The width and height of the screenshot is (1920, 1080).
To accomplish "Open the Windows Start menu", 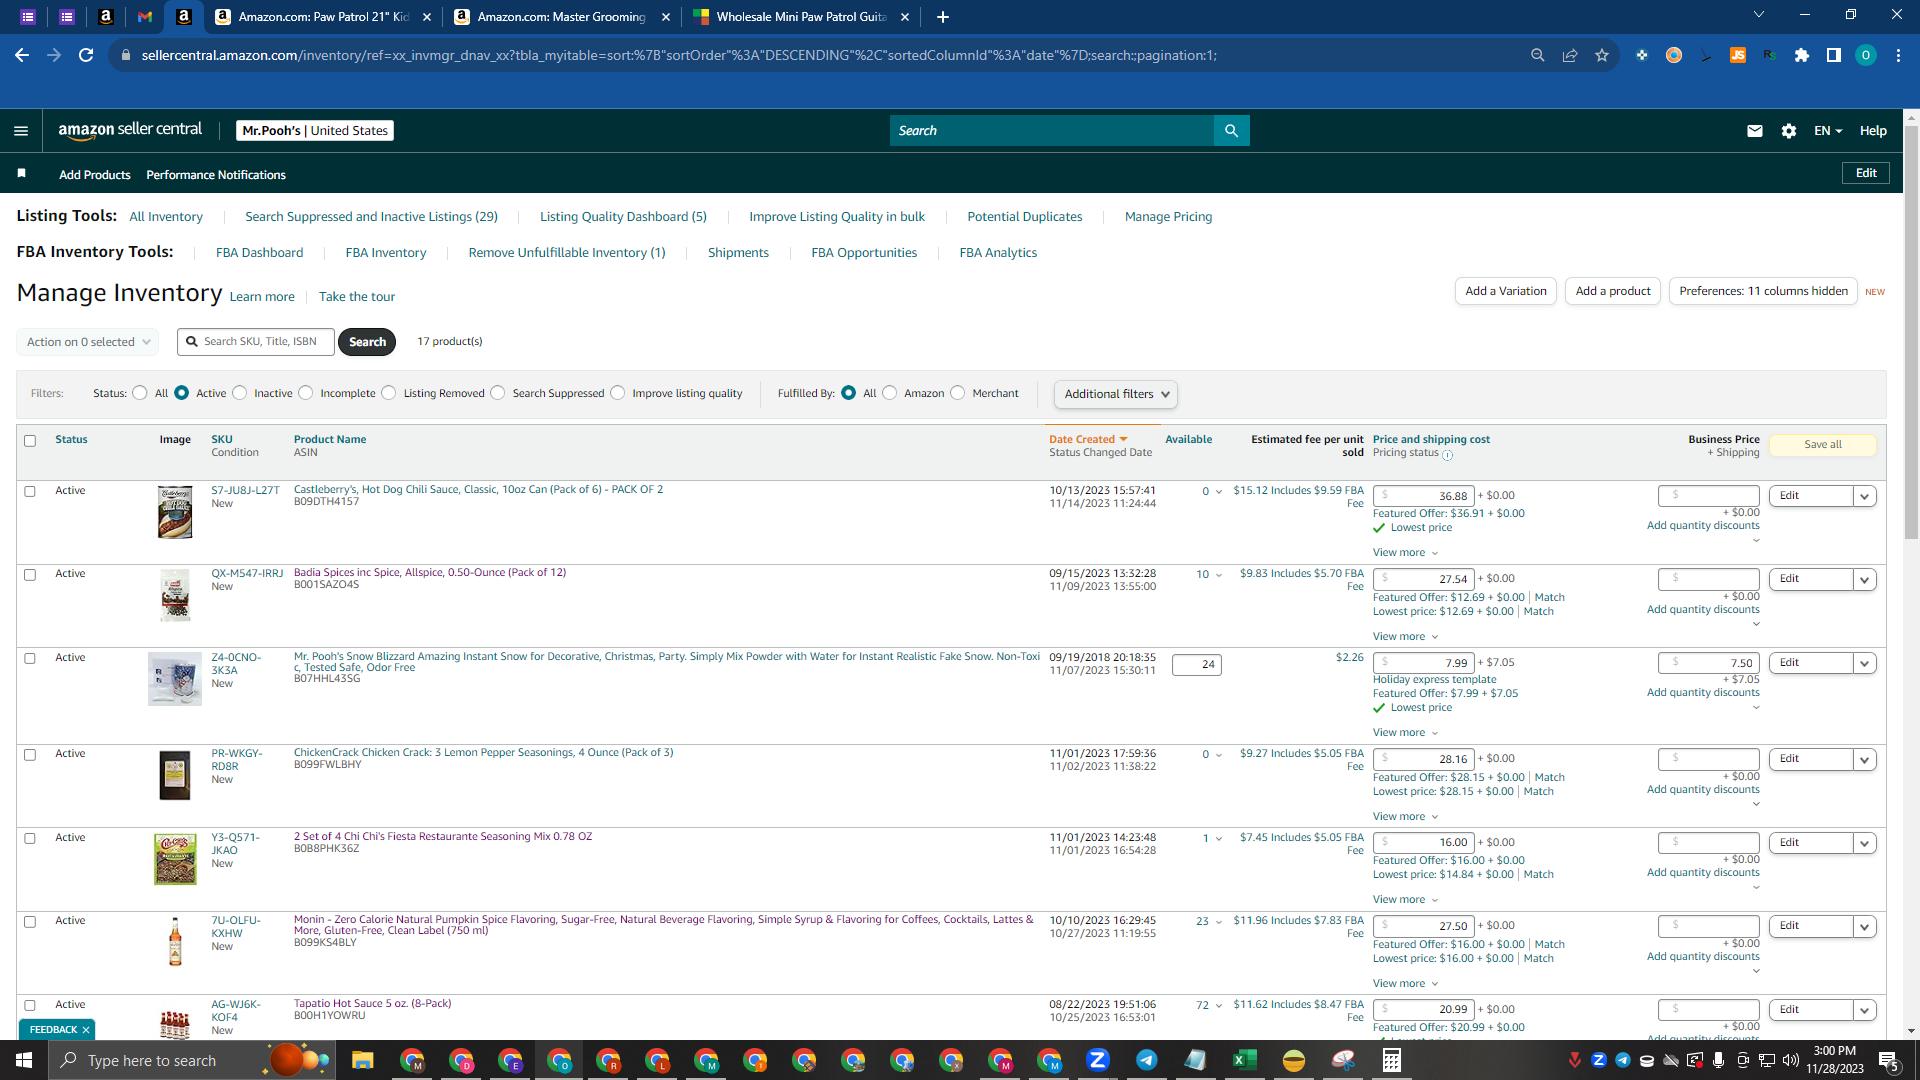I will coord(24,1060).
